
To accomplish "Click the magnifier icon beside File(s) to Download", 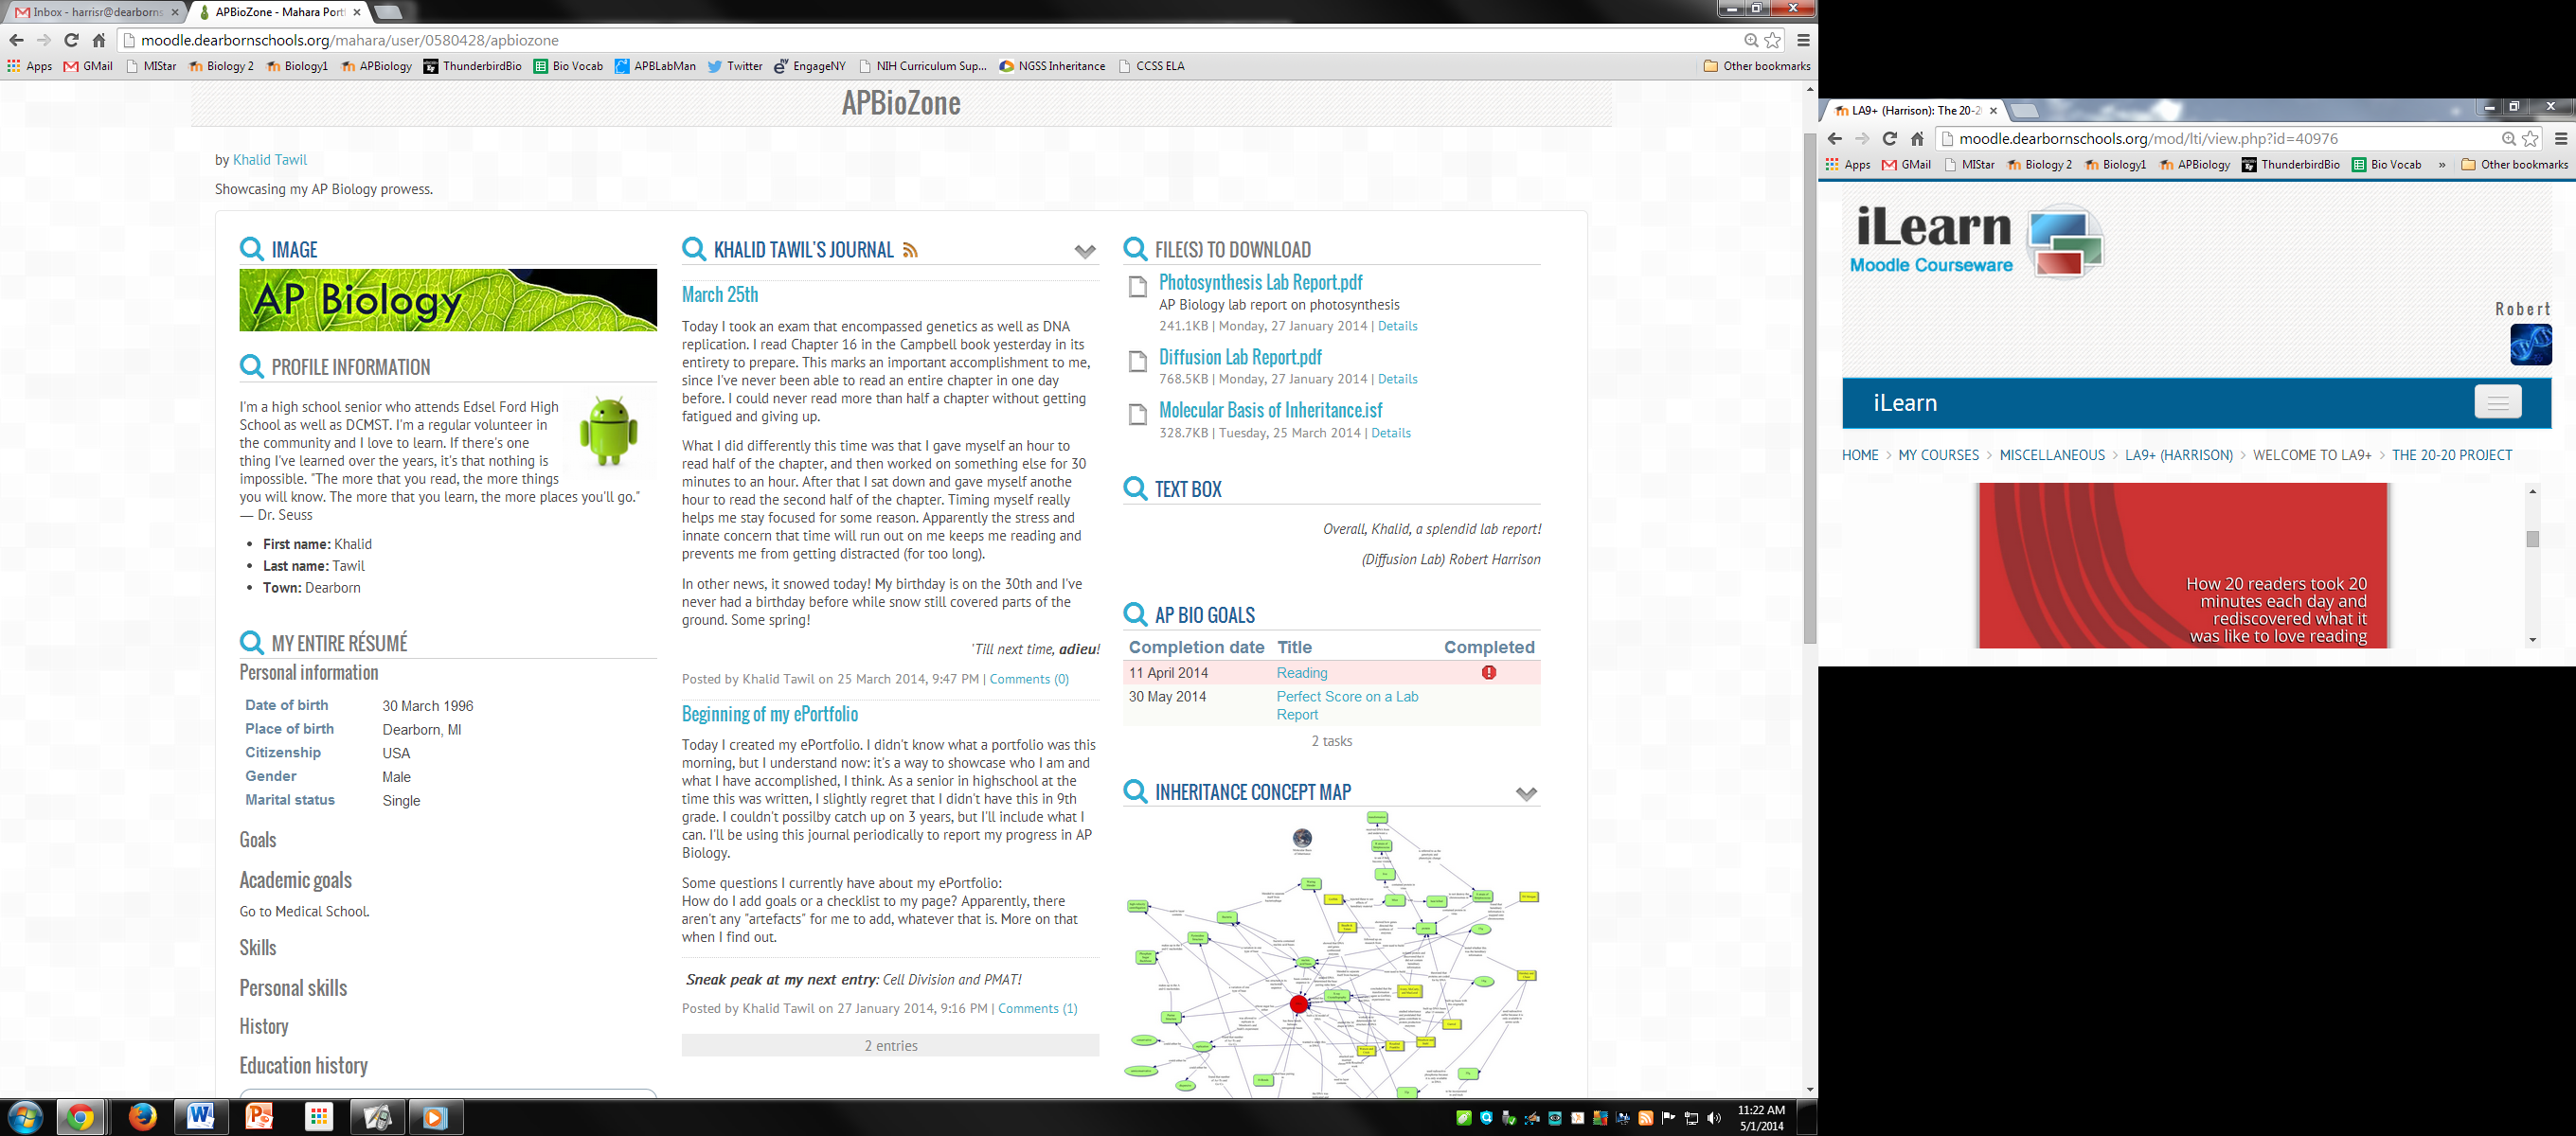I will pos(1135,249).
